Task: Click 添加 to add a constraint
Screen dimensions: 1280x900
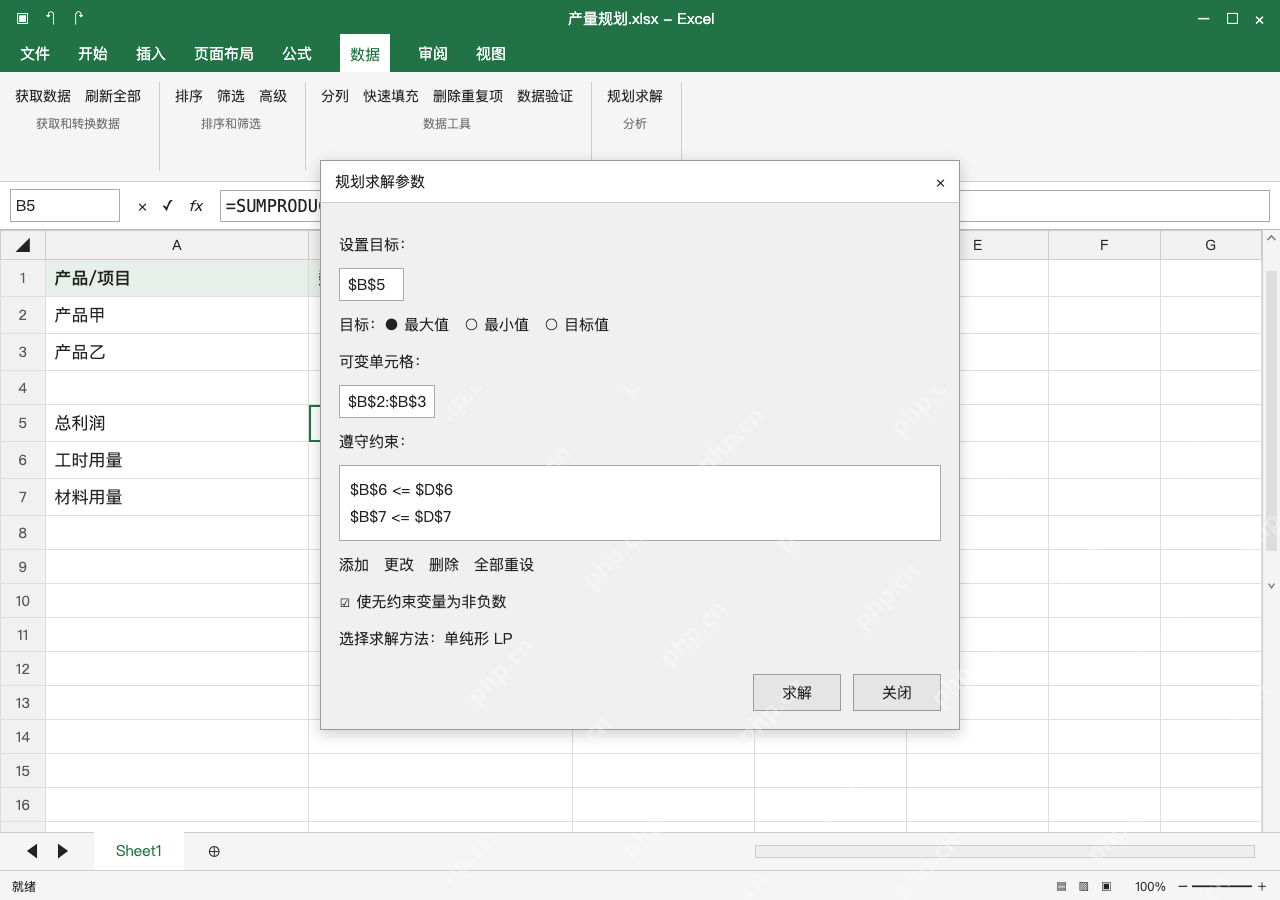Action: tap(354, 565)
